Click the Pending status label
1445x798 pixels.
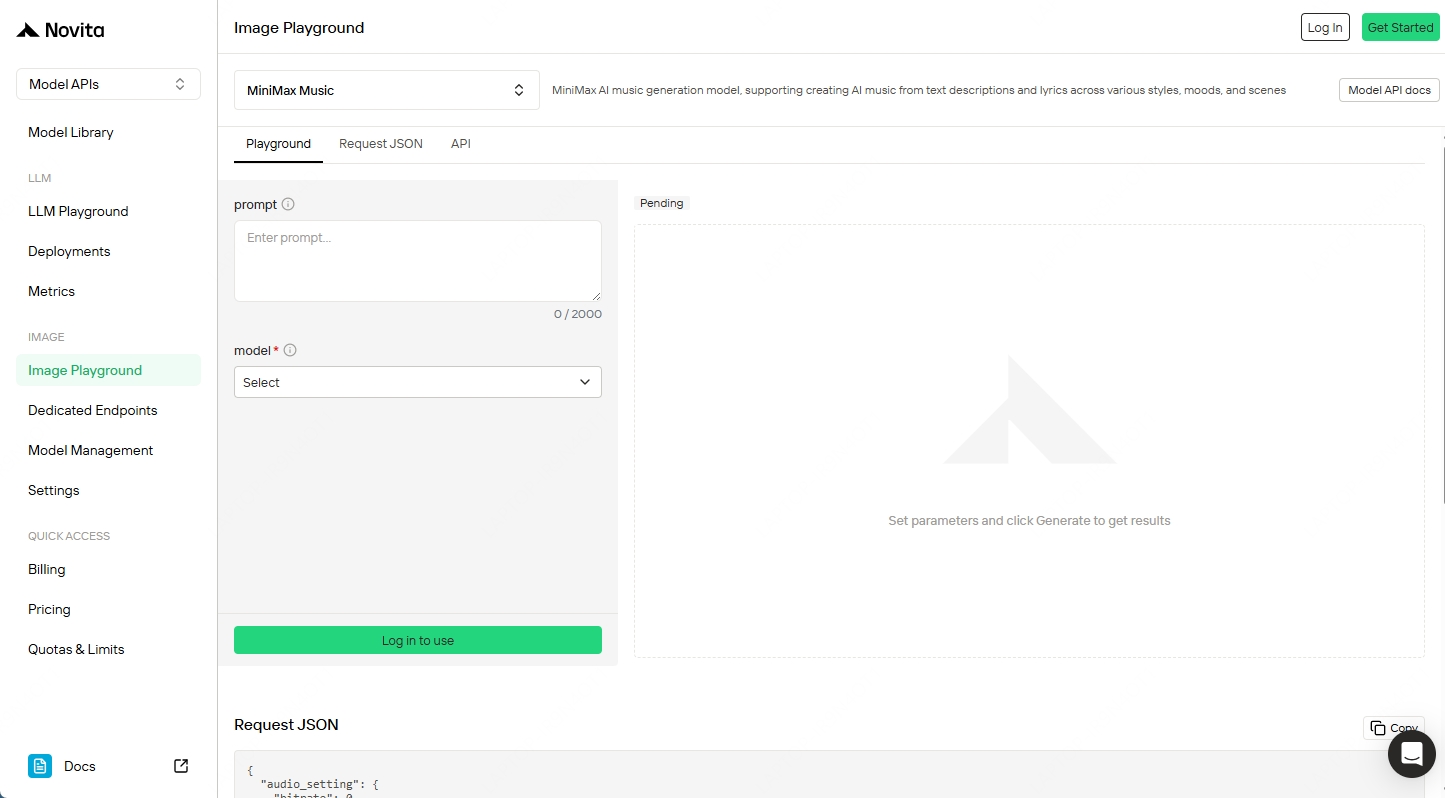click(662, 203)
